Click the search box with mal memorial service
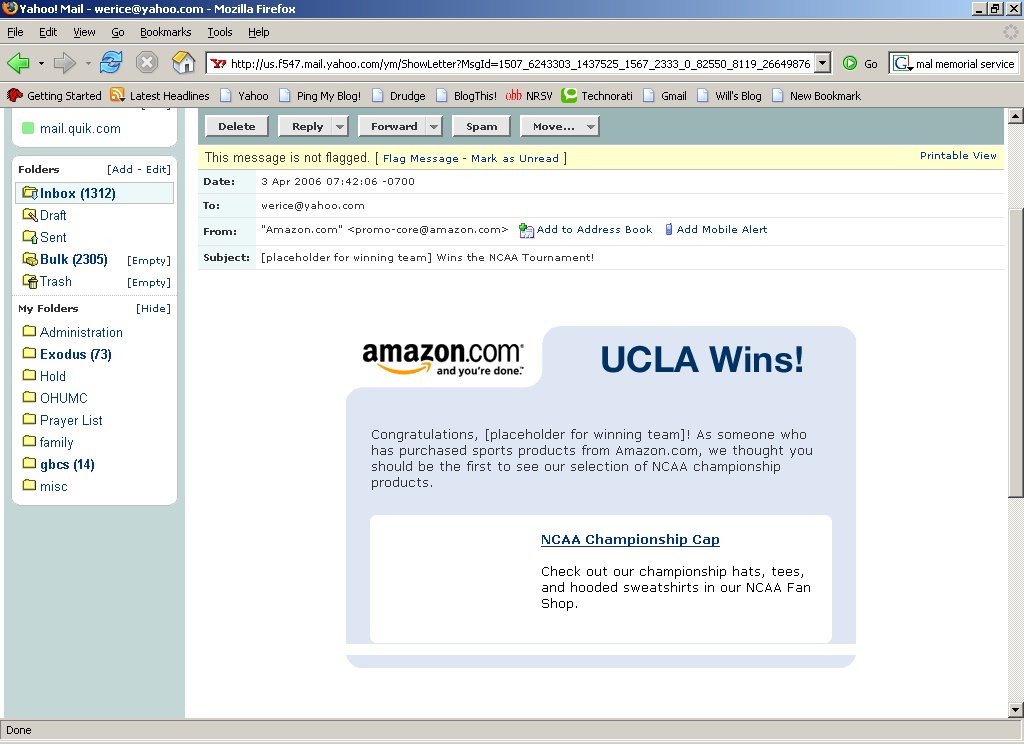 point(965,63)
